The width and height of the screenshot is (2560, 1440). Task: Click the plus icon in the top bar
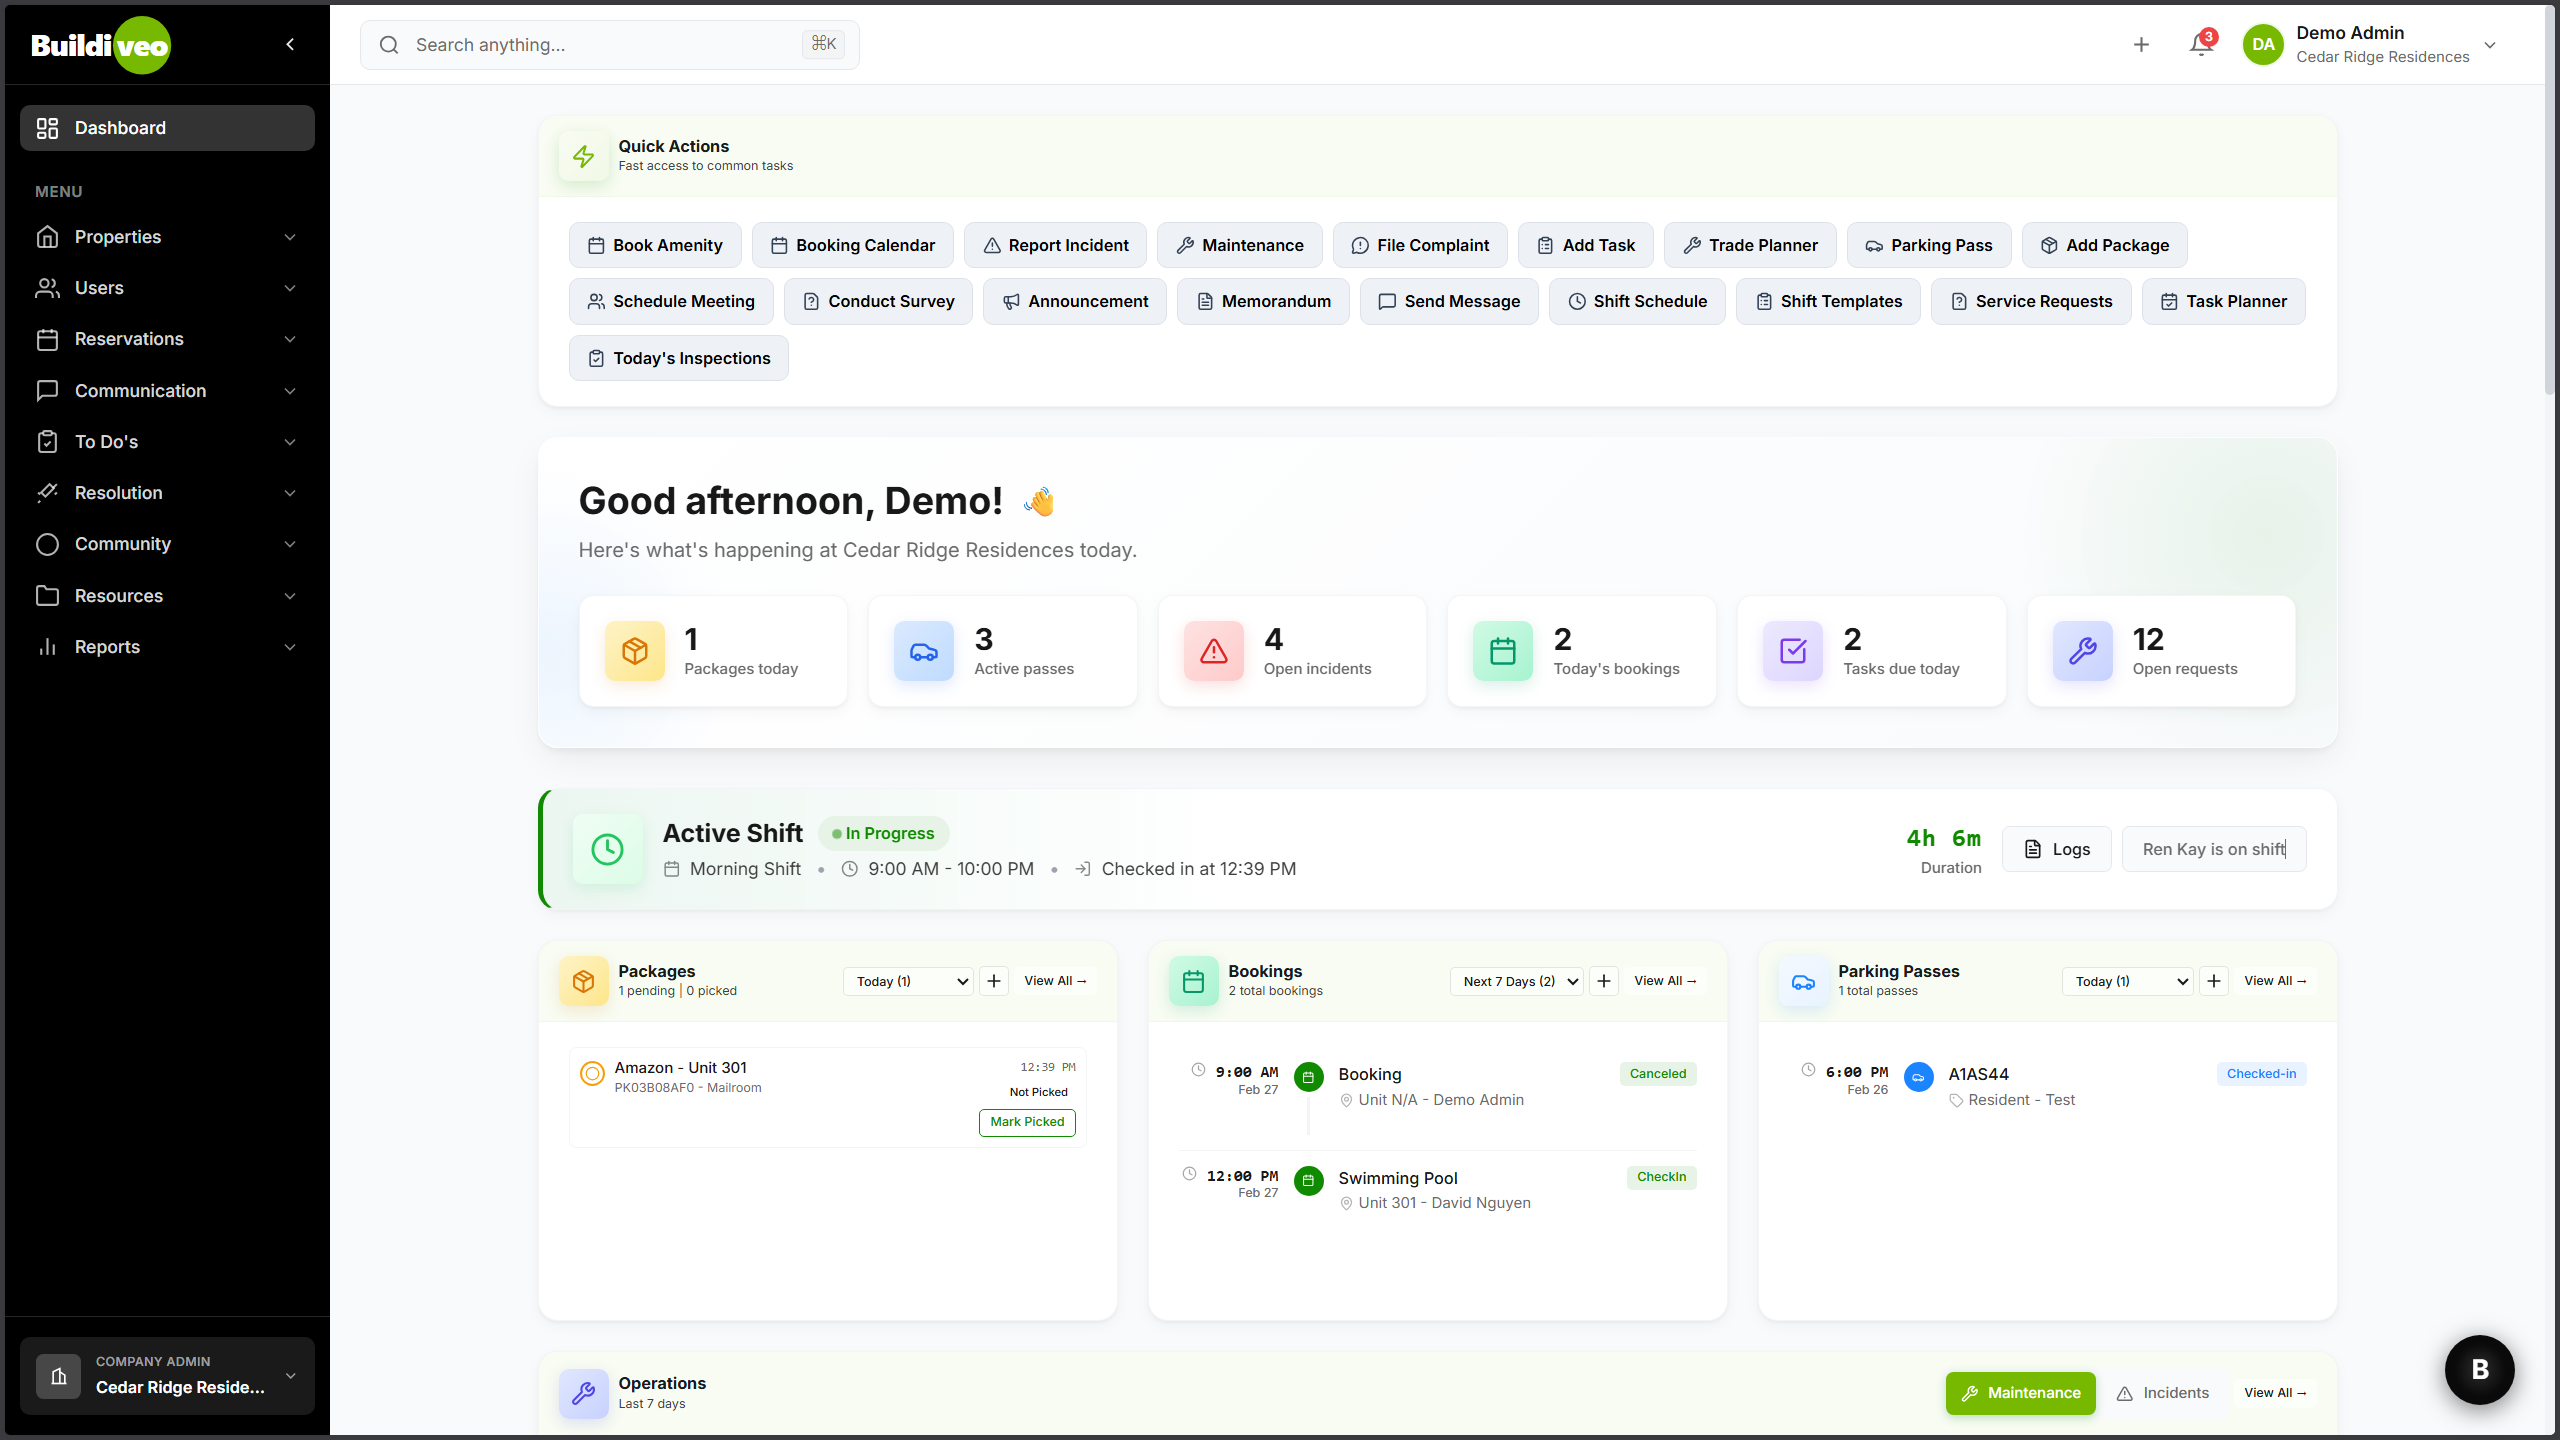tap(2141, 45)
